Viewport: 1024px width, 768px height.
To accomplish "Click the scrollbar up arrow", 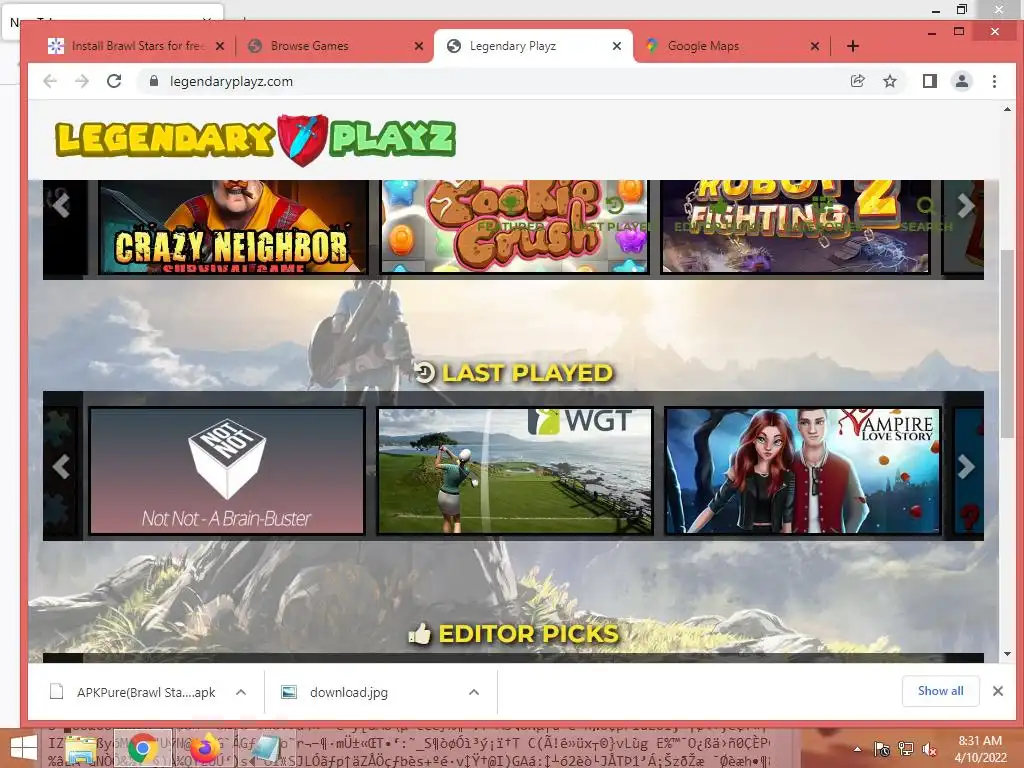I will (1006, 109).
